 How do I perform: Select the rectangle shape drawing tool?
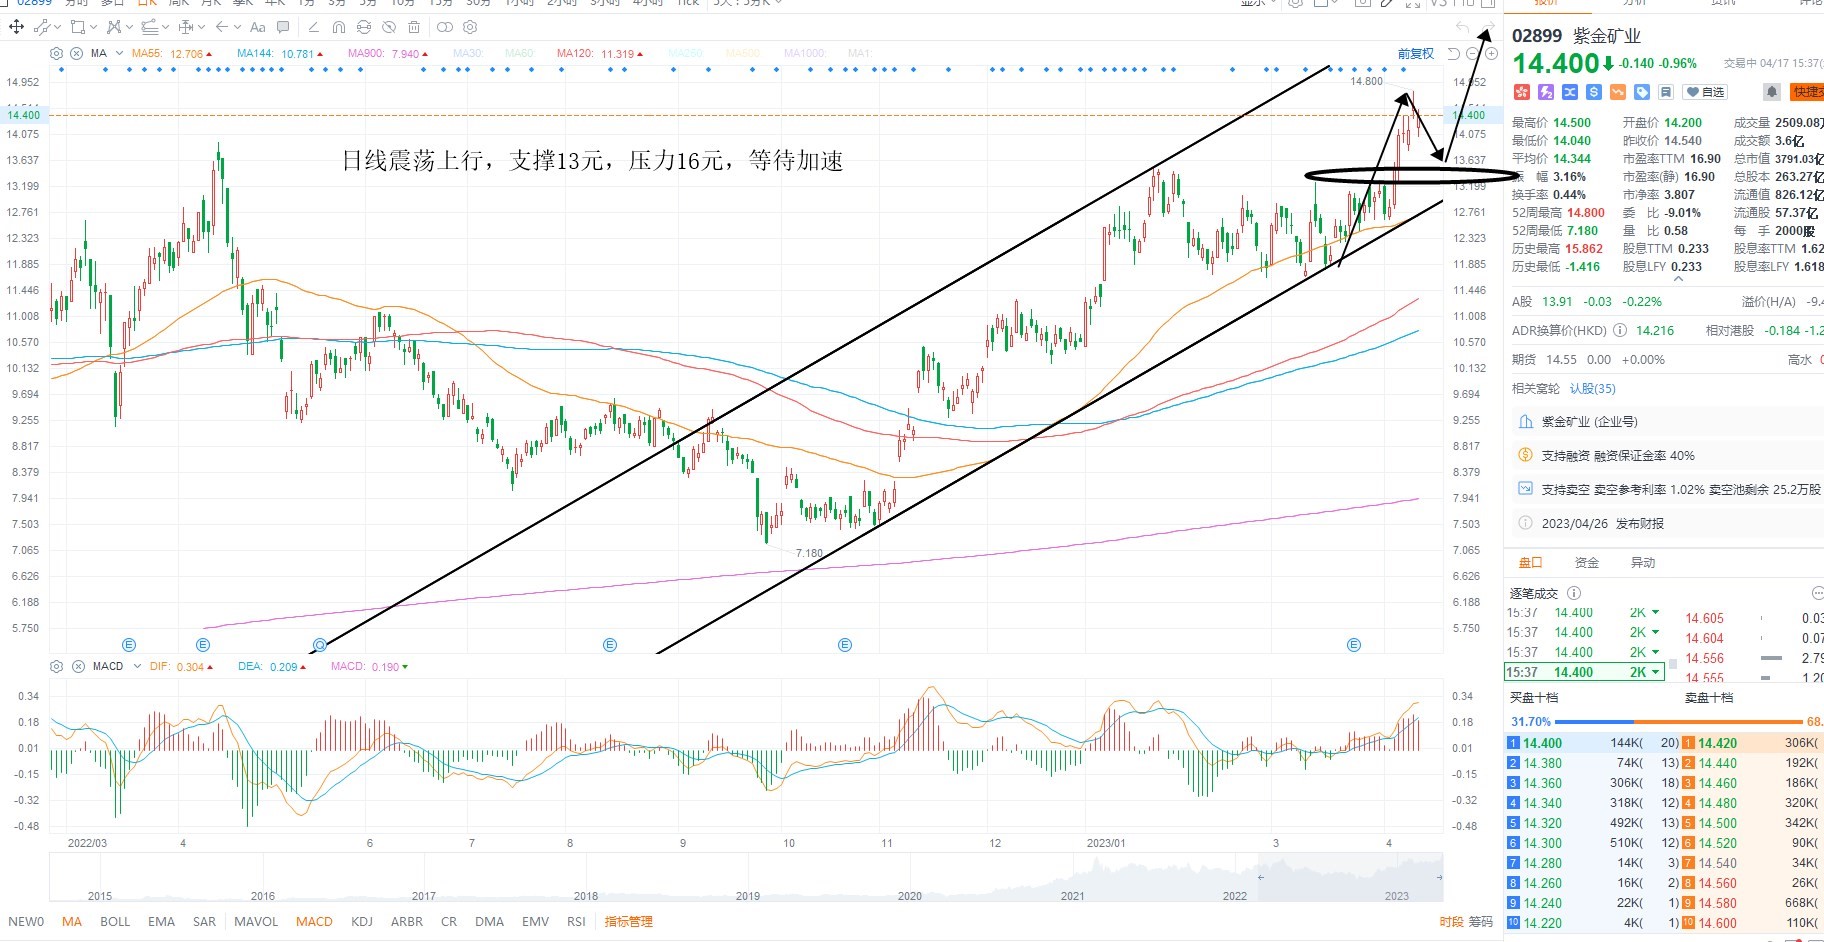(x=77, y=27)
